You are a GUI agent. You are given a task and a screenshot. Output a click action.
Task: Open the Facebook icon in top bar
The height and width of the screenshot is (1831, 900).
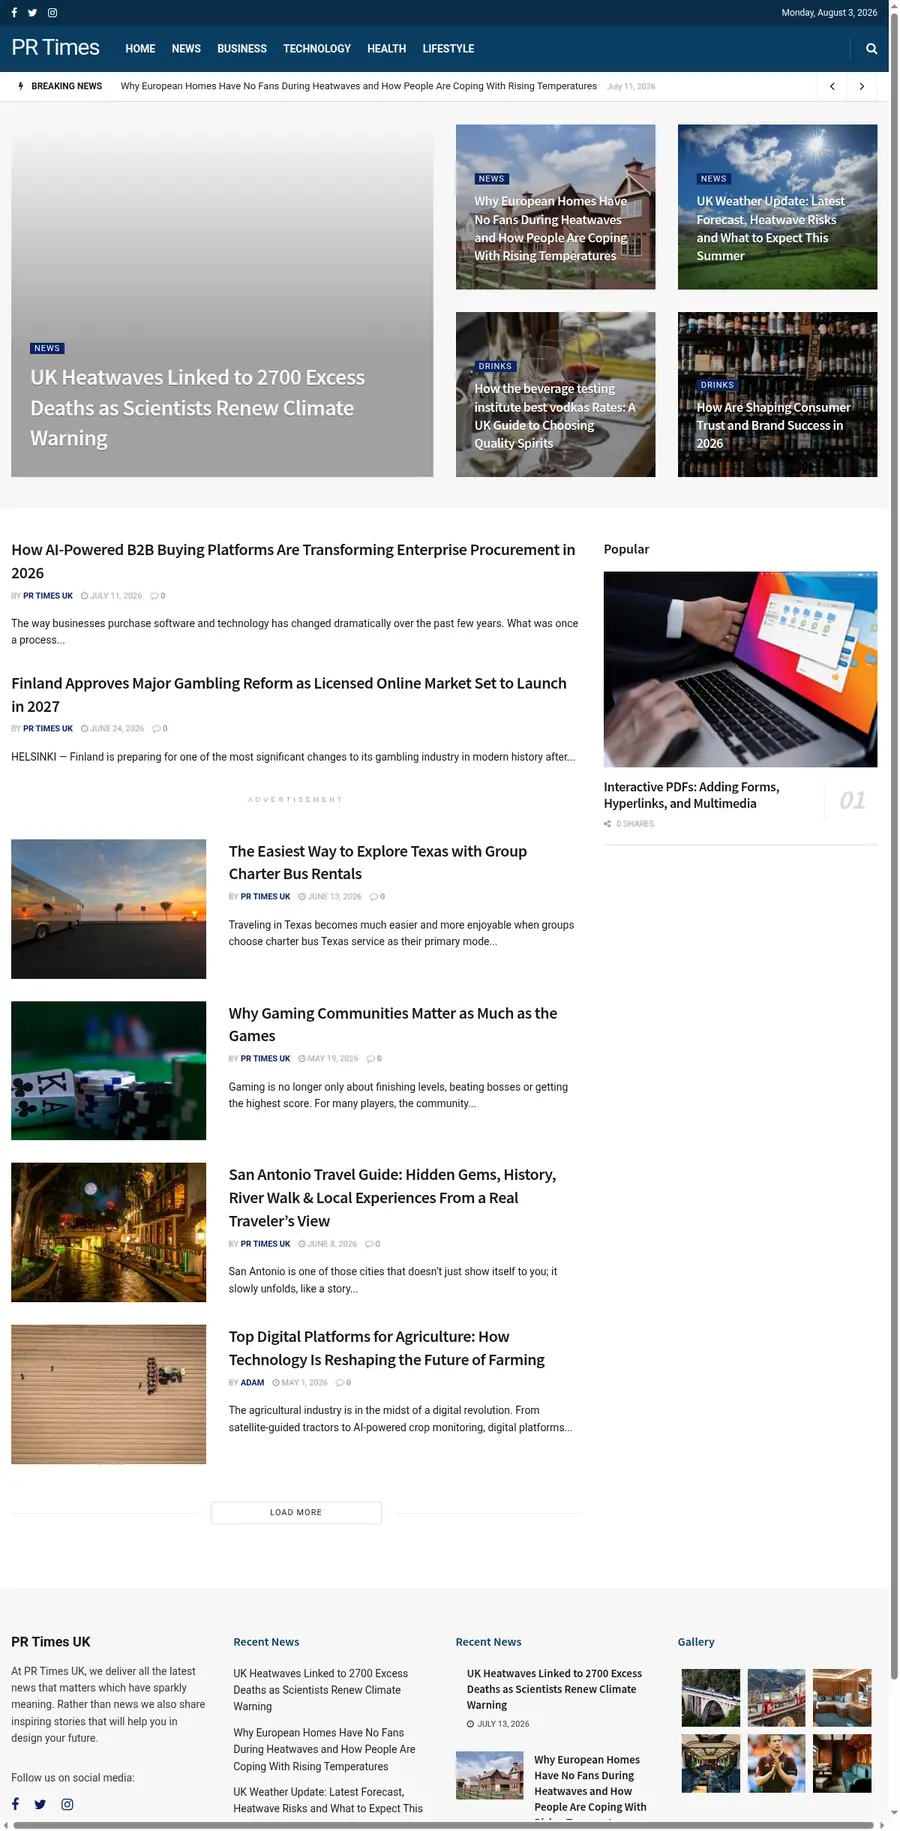tap(14, 13)
